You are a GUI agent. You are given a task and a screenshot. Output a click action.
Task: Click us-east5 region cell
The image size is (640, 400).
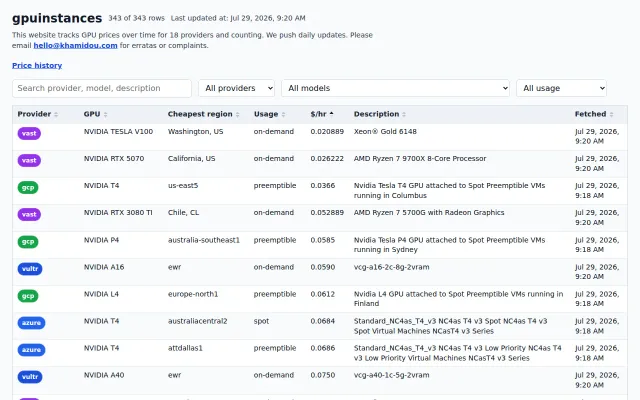click(183, 185)
